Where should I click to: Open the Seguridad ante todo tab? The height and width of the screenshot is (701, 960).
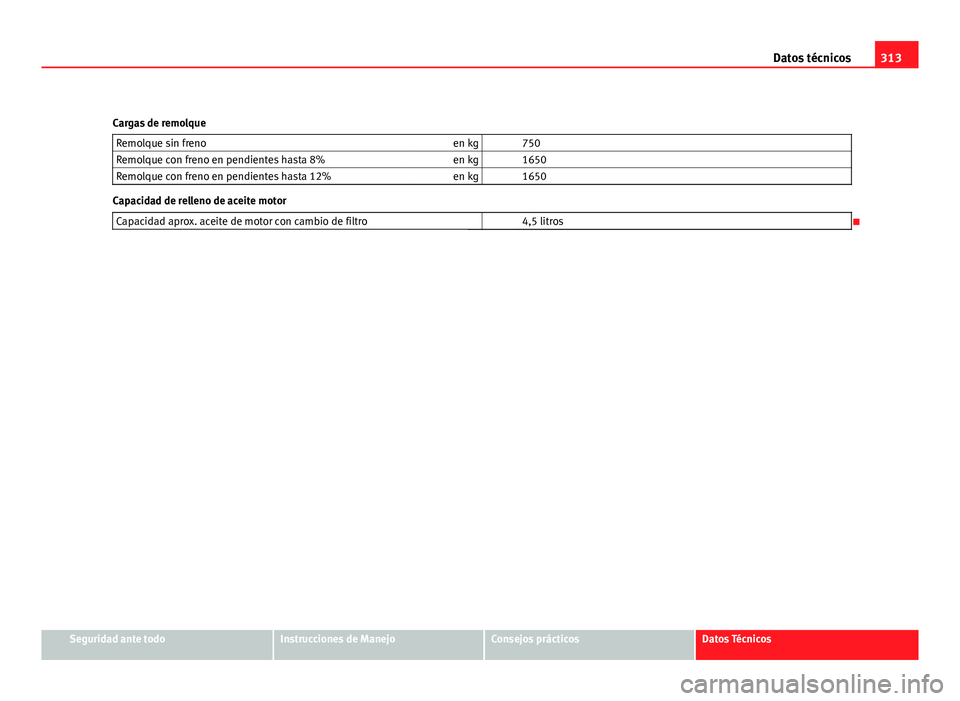157,645
